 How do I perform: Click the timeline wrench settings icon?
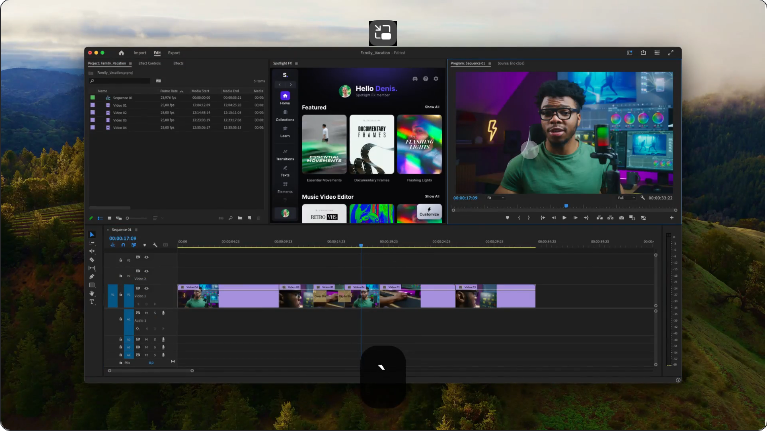tap(155, 245)
